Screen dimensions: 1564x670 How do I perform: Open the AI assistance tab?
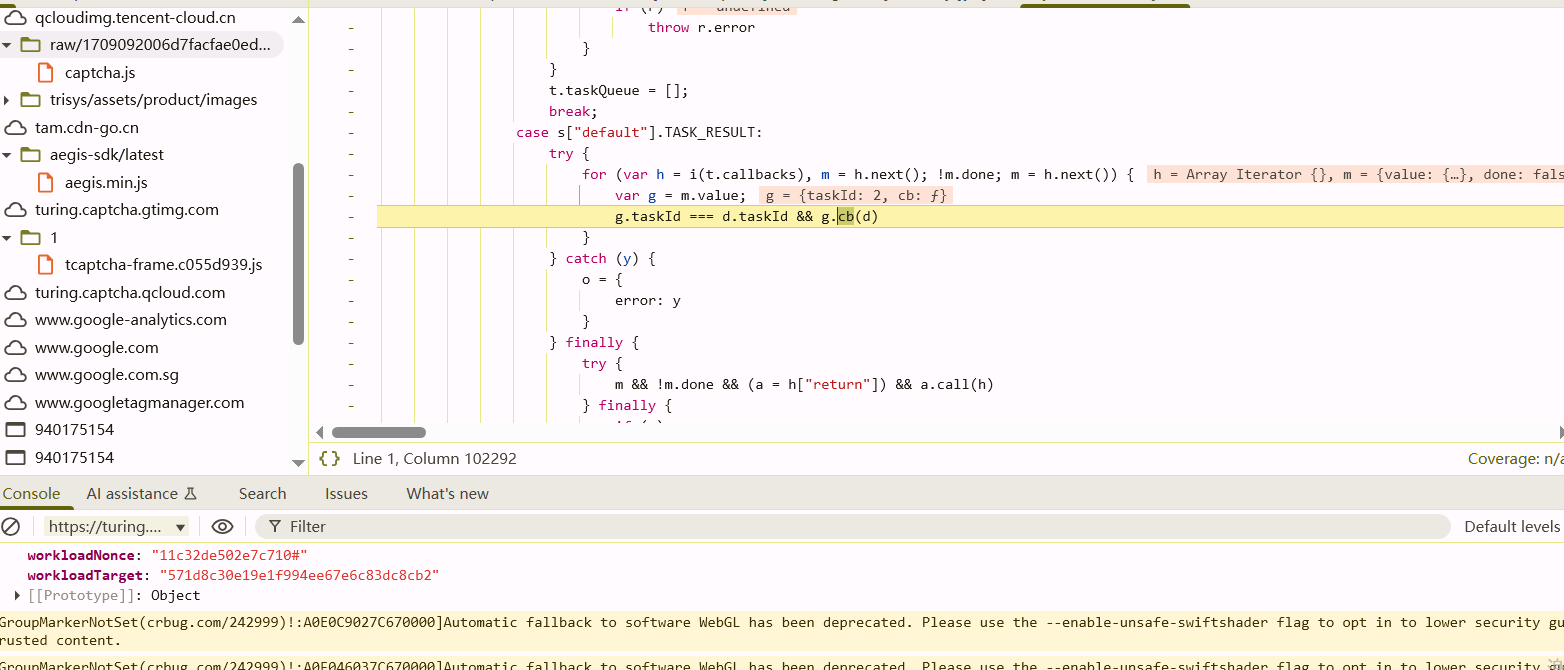(141, 494)
